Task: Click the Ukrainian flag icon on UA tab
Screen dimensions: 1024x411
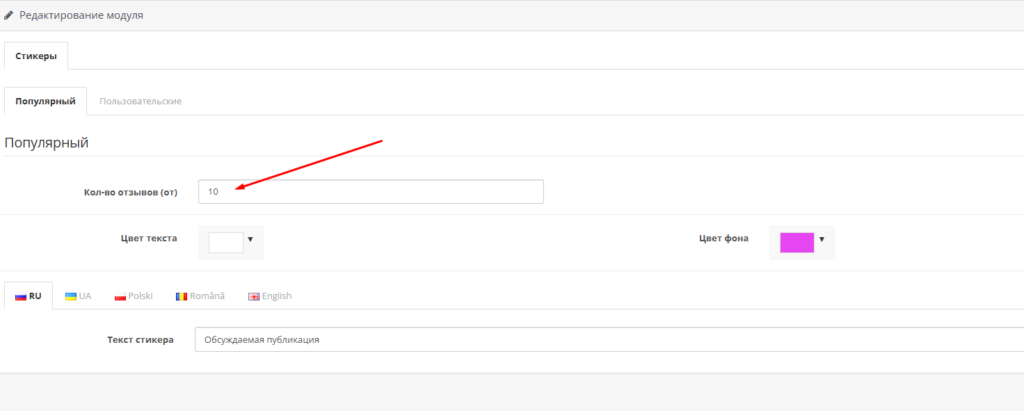Action: pos(71,296)
